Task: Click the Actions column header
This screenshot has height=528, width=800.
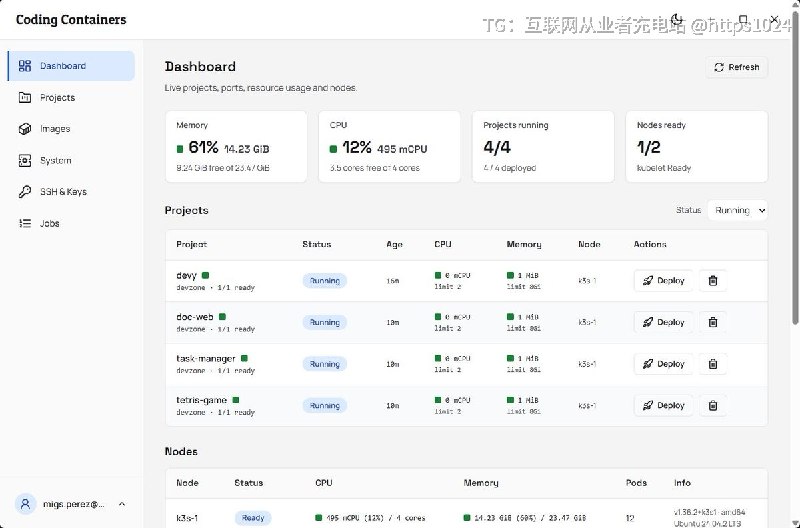Action: 650,244
